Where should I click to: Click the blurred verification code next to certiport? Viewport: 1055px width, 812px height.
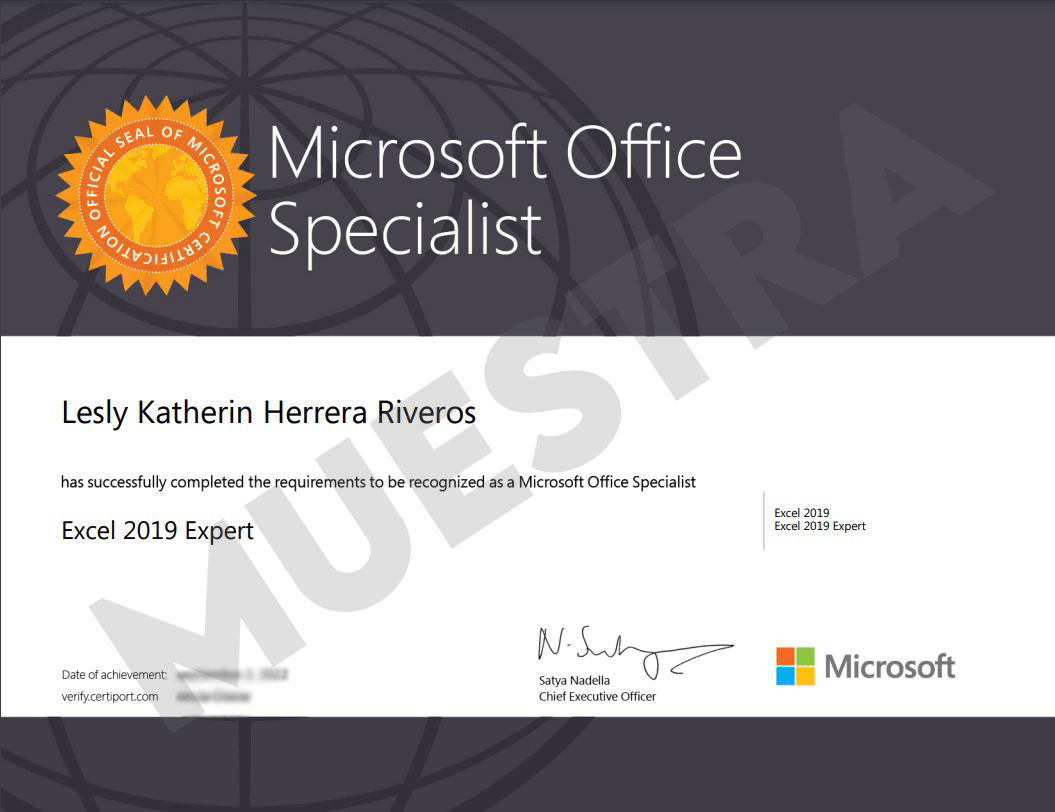click(213, 696)
